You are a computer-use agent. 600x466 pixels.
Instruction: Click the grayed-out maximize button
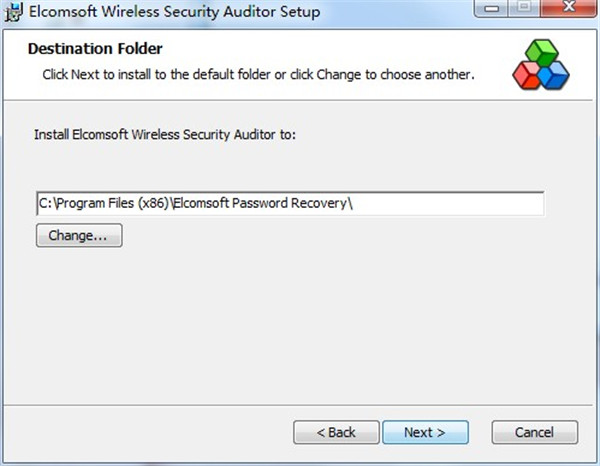point(524,8)
